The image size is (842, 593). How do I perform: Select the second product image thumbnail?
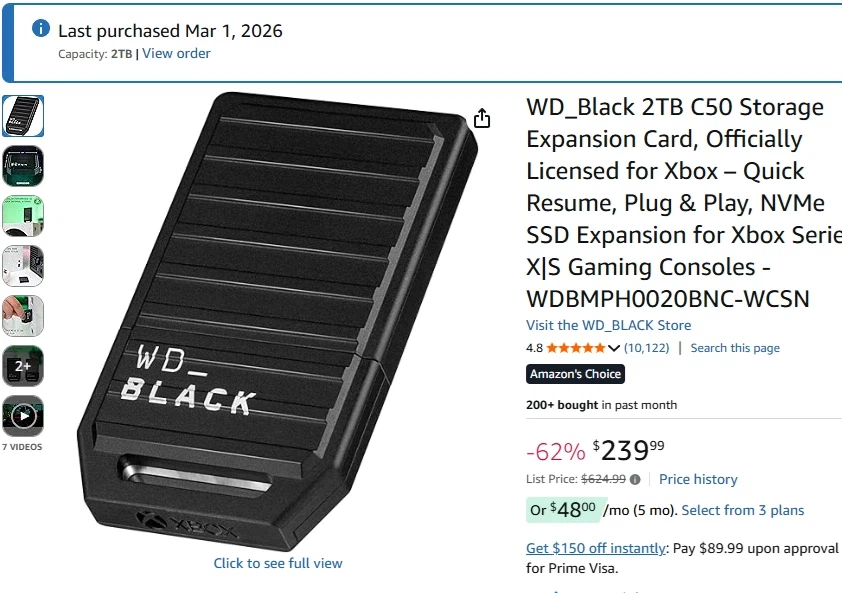(x=23, y=166)
